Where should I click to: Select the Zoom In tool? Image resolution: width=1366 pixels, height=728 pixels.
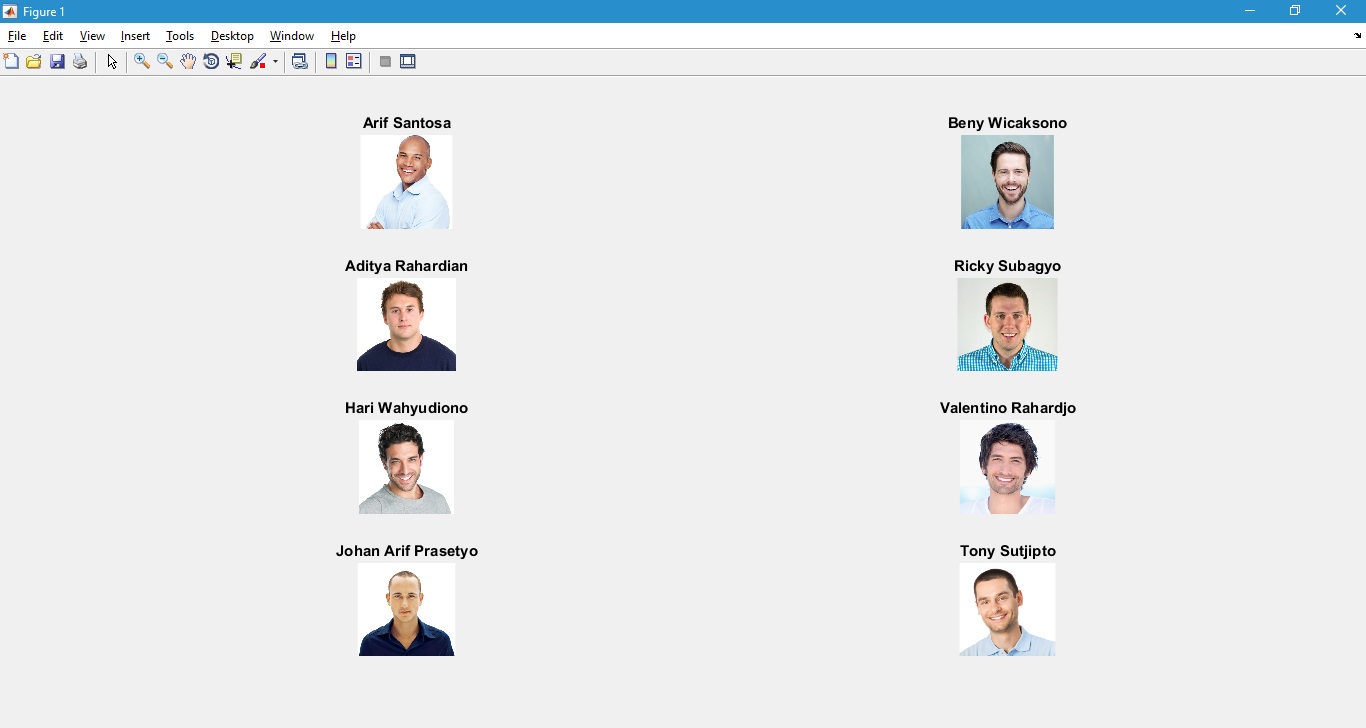(142, 62)
